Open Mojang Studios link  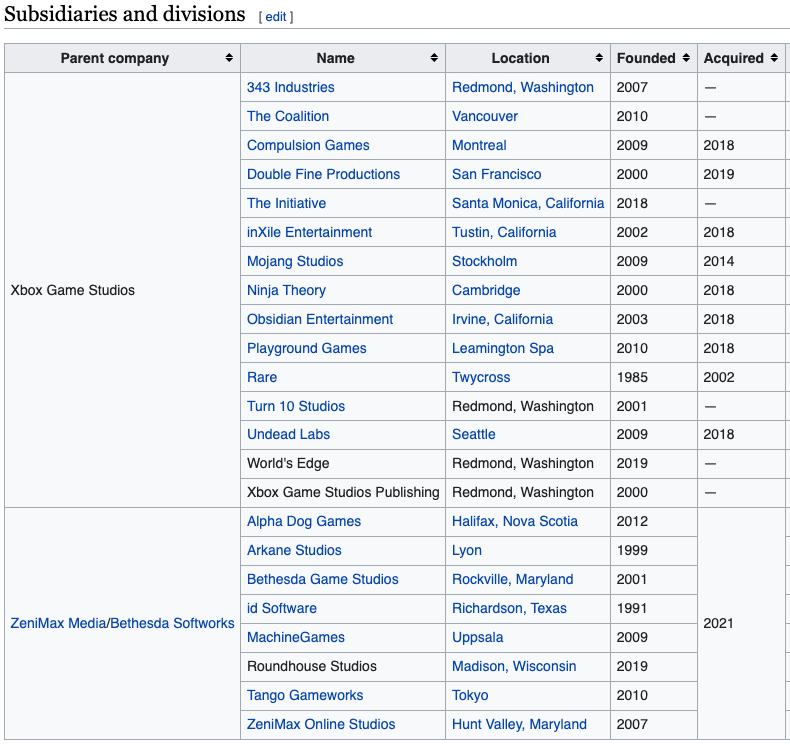click(295, 261)
